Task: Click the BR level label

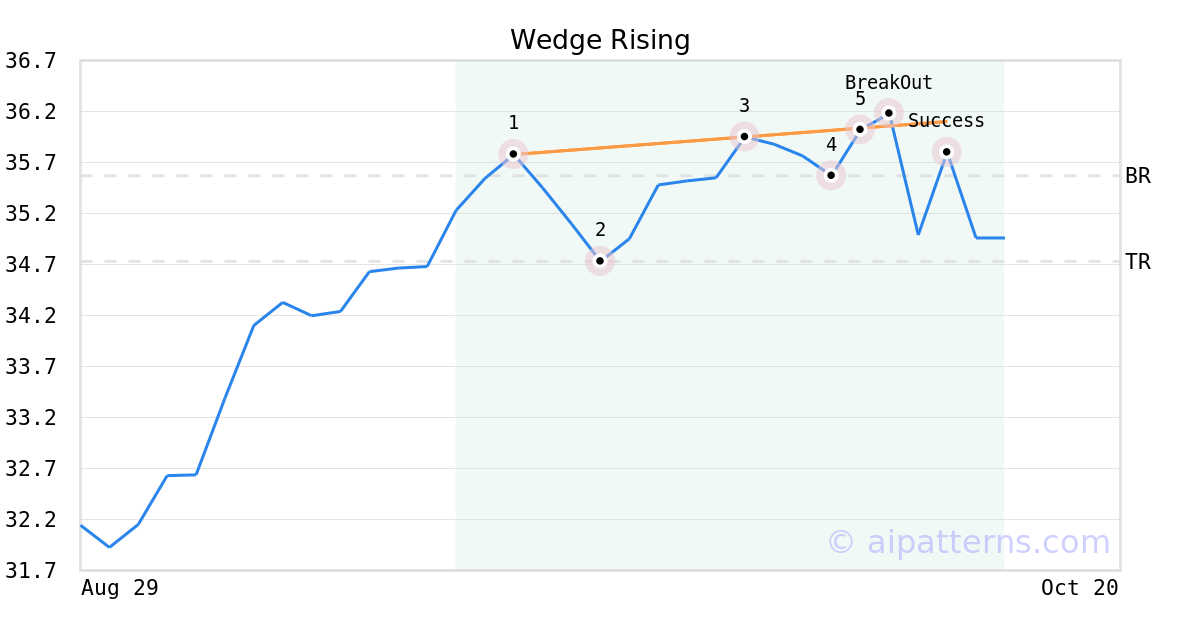Action: (1138, 176)
